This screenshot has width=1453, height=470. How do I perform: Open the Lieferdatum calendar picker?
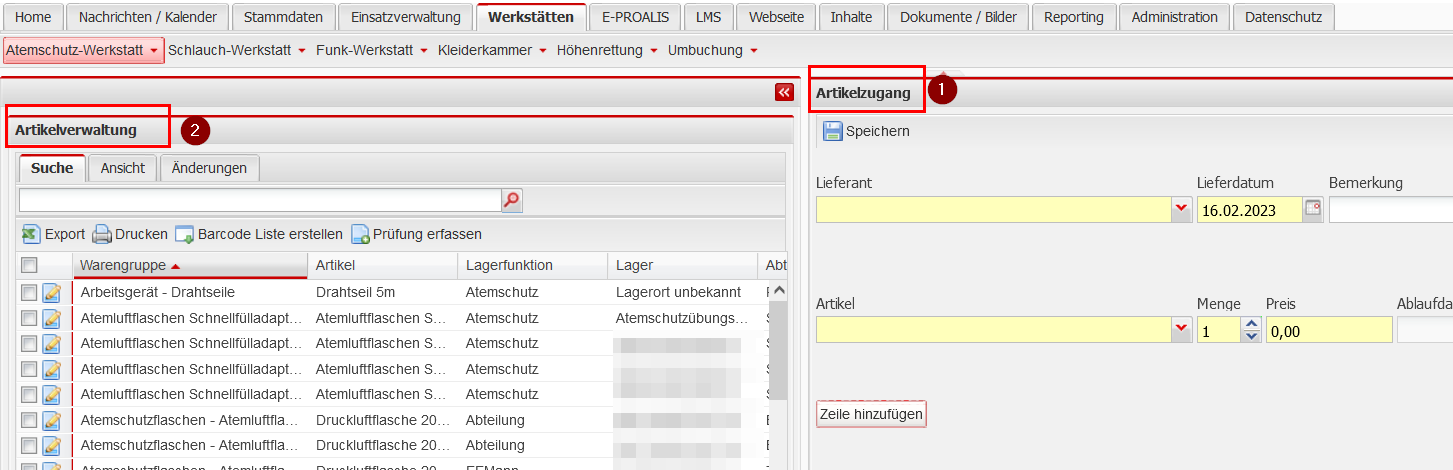coord(1312,209)
